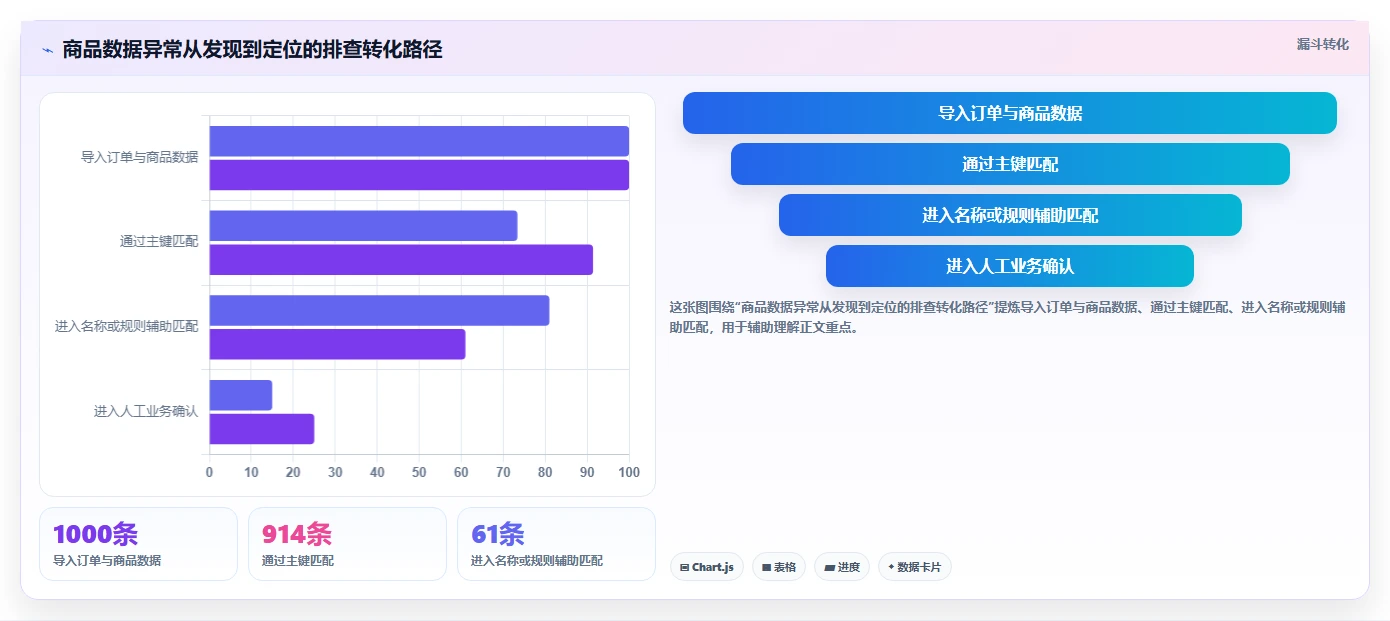This screenshot has height=621, width=1390.
Task: Click the indigo bar for 导入订单与商品数据
Action: pos(419,141)
